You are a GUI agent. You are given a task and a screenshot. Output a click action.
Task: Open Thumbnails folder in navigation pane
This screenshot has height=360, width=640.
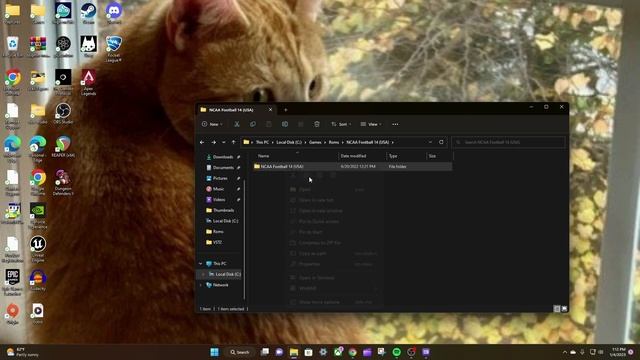click(x=223, y=210)
